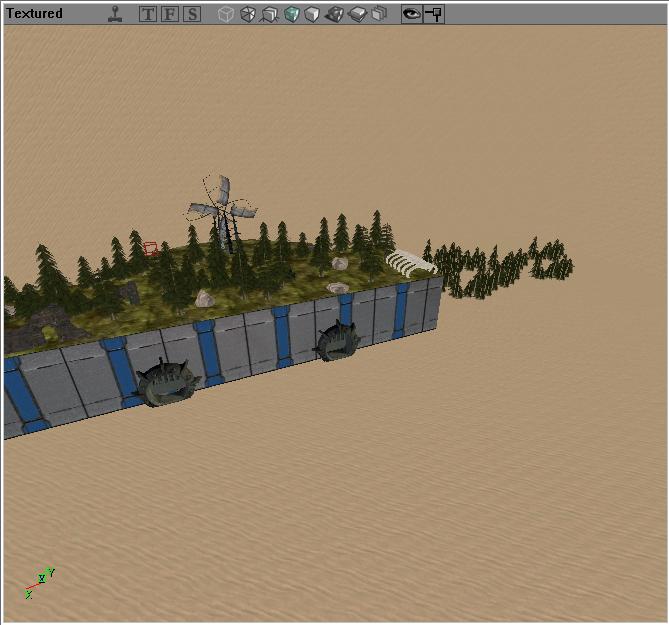Screen dimensions: 669x625
Task: Select the red actor marker near trees
Action: (150, 248)
